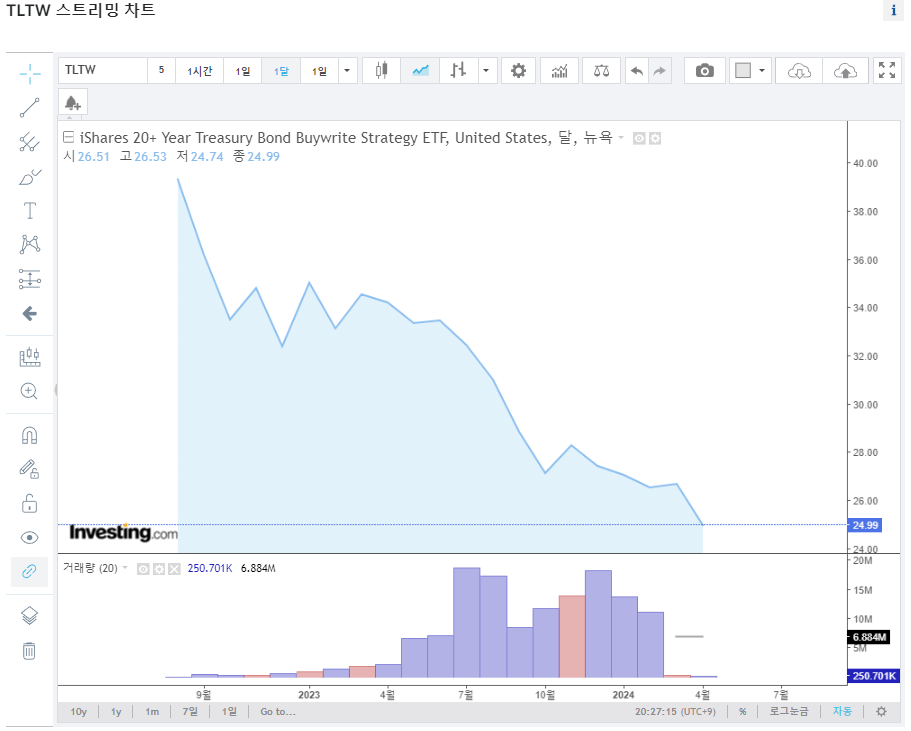Collapse the iShares series legend
This screenshot has width=911, height=731.
pyautogui.click(x=69, y=137)
